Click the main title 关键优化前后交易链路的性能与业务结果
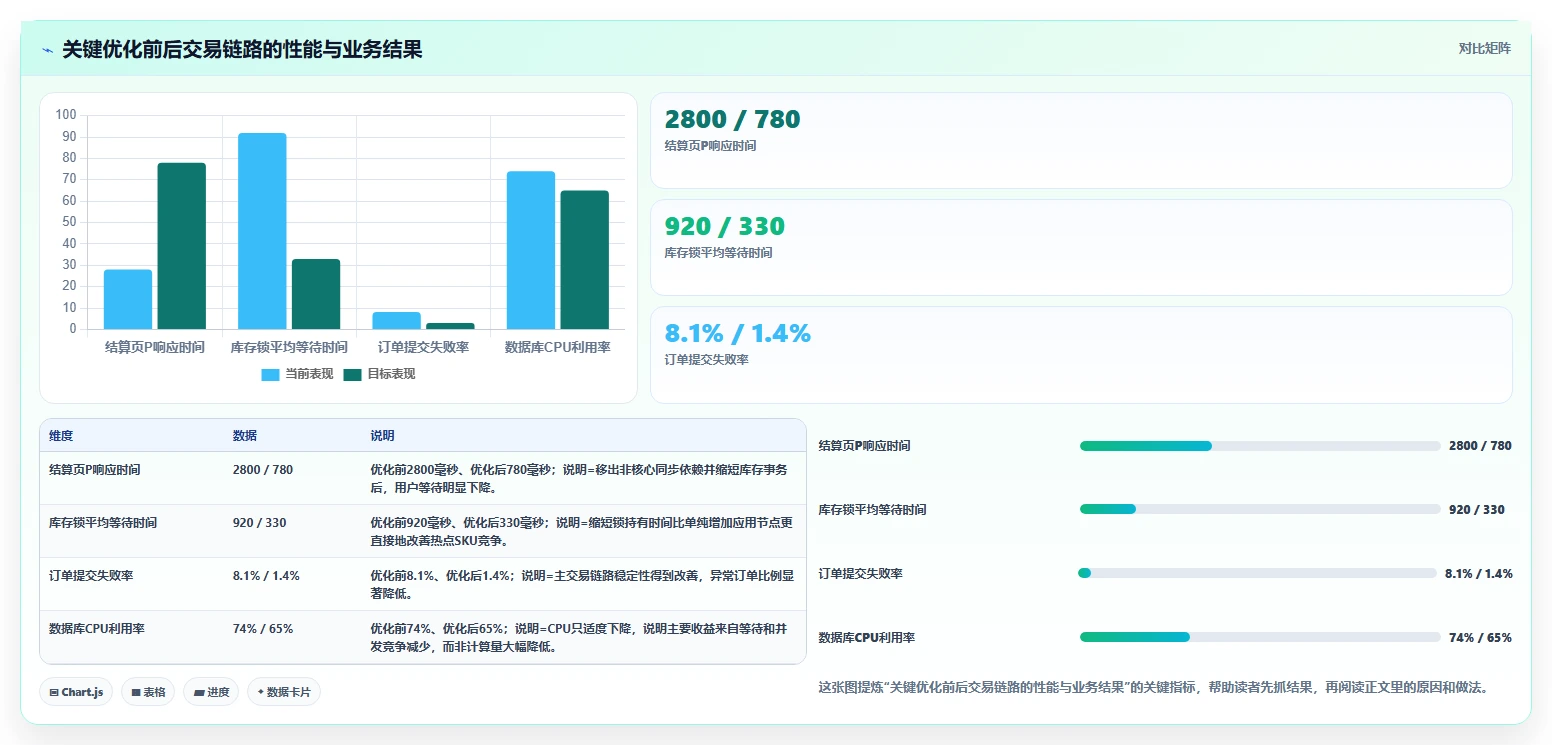1552x745 pixels. [x=242, y=50]
